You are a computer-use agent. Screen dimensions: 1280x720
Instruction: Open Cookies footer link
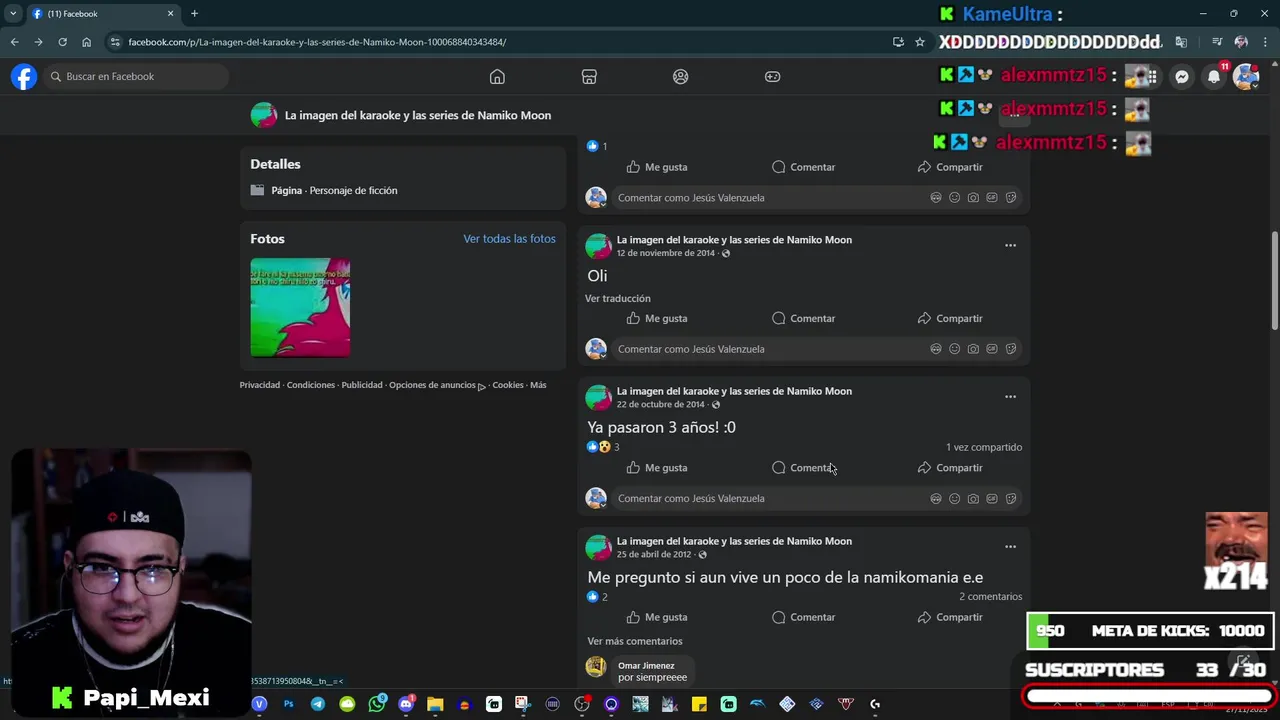pos(508,385)
